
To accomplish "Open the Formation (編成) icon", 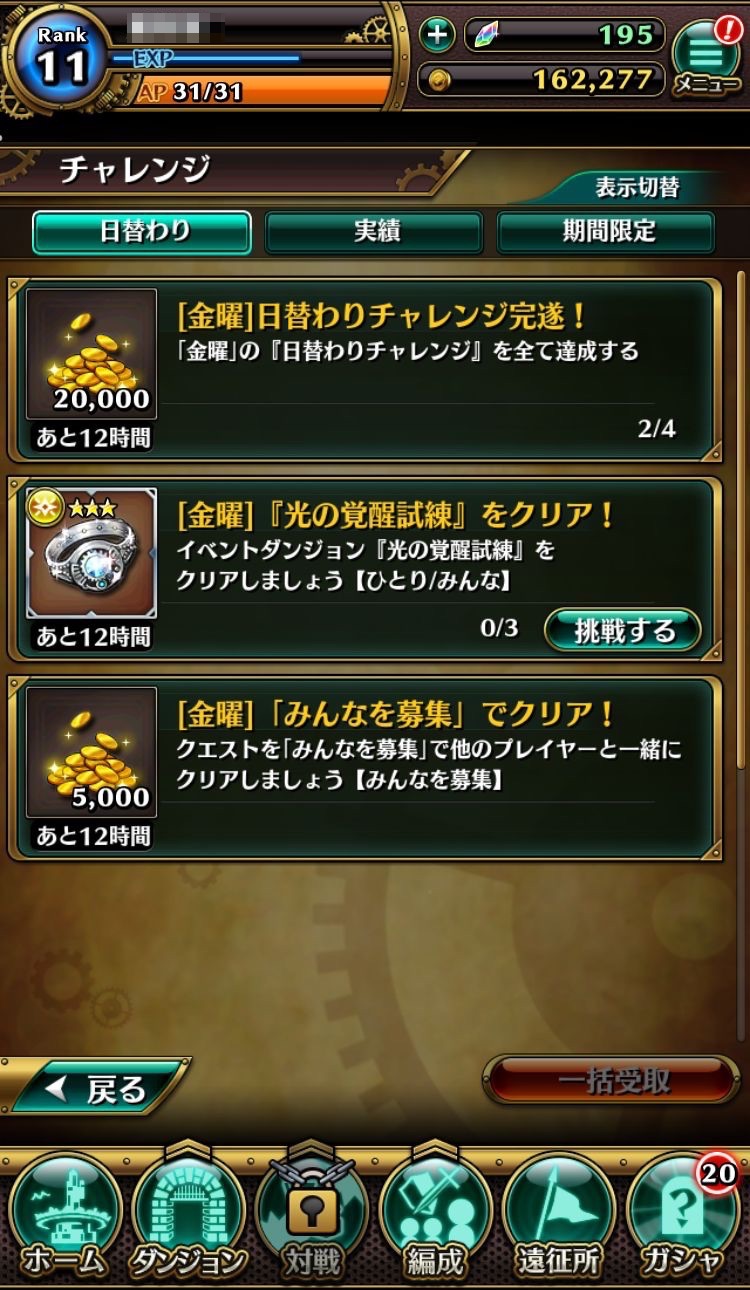I will click(436, 1215).
